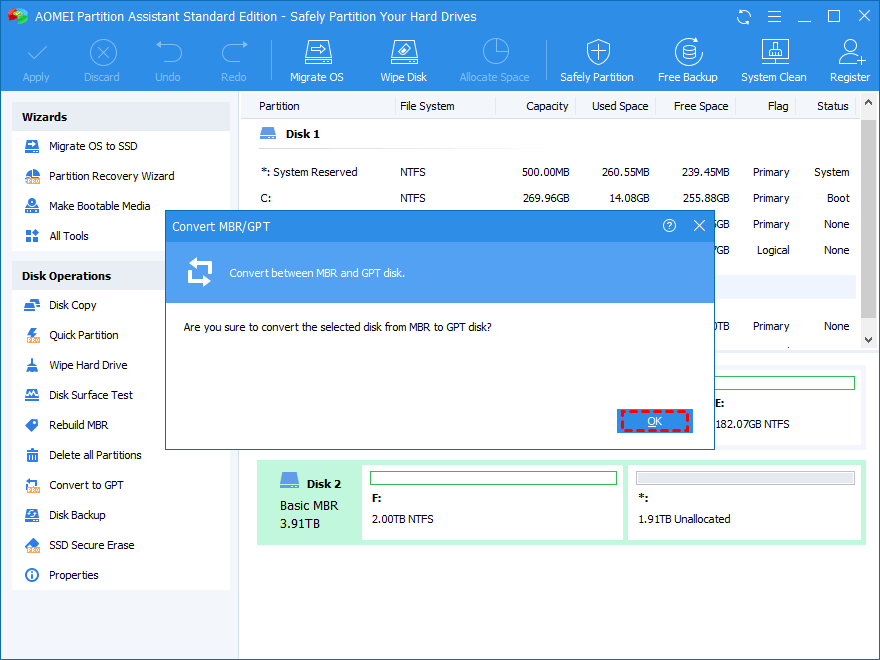880x660 pixels.
Task: Click the Partition column header
Action: (x=279, y=106)
